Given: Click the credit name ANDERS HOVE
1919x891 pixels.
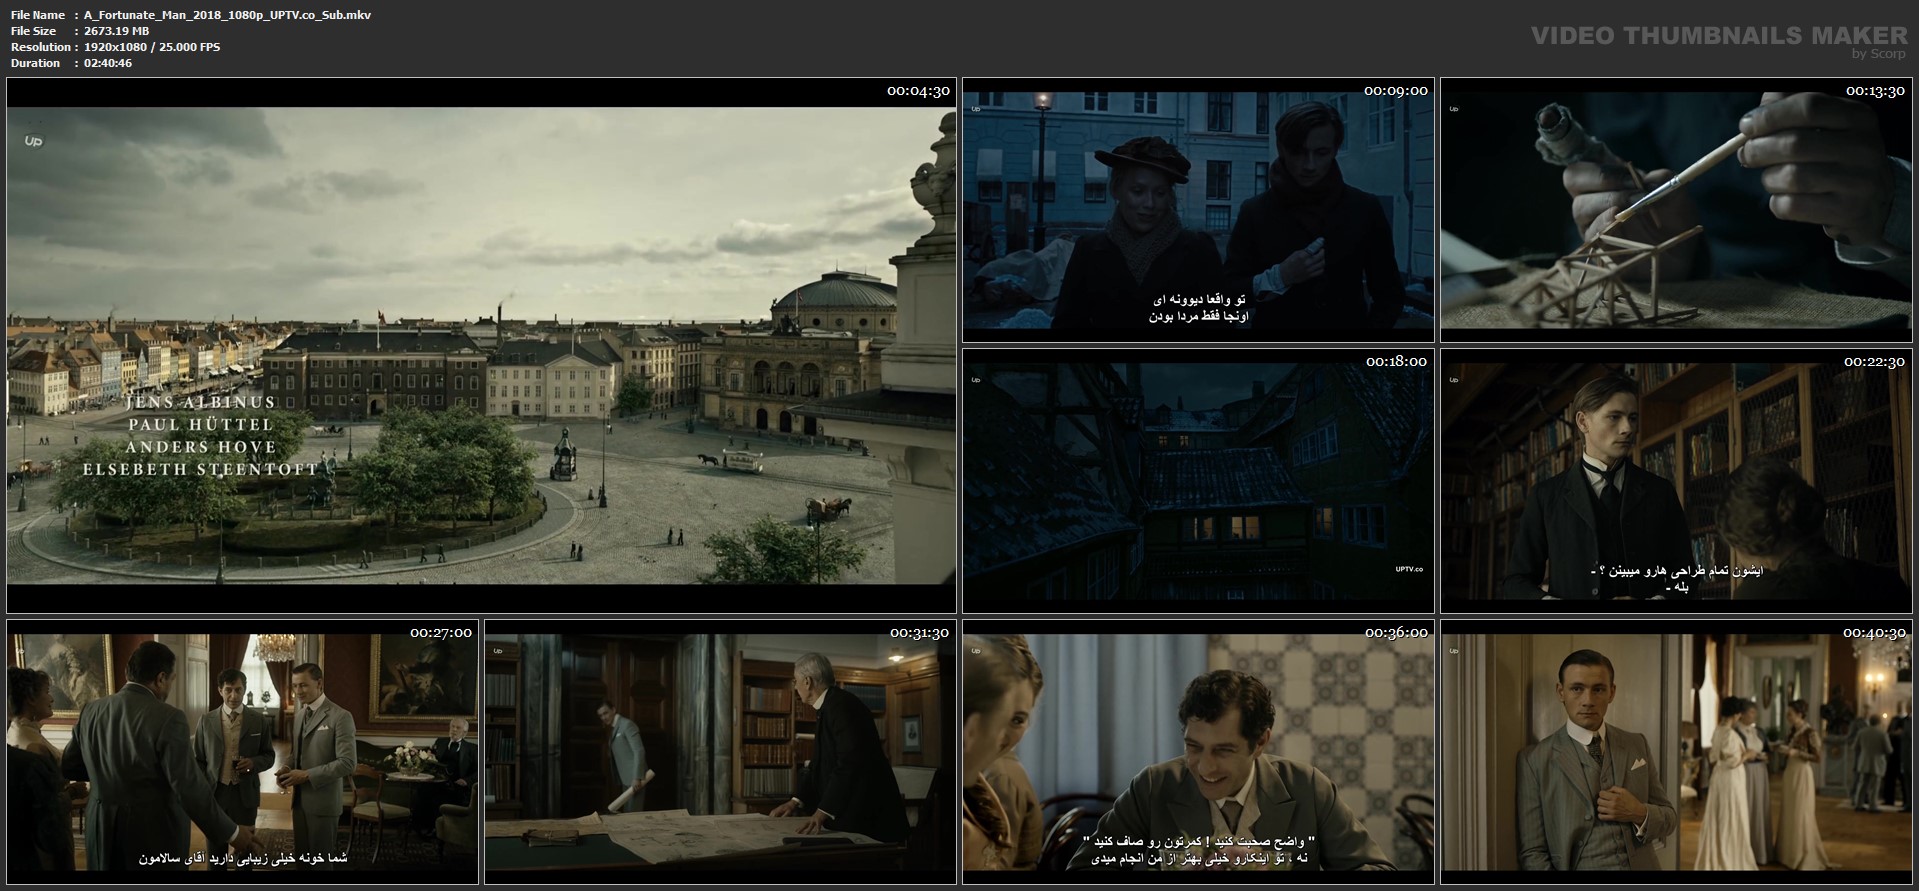Looking at the screenshot, I should [x=201, y=447].
